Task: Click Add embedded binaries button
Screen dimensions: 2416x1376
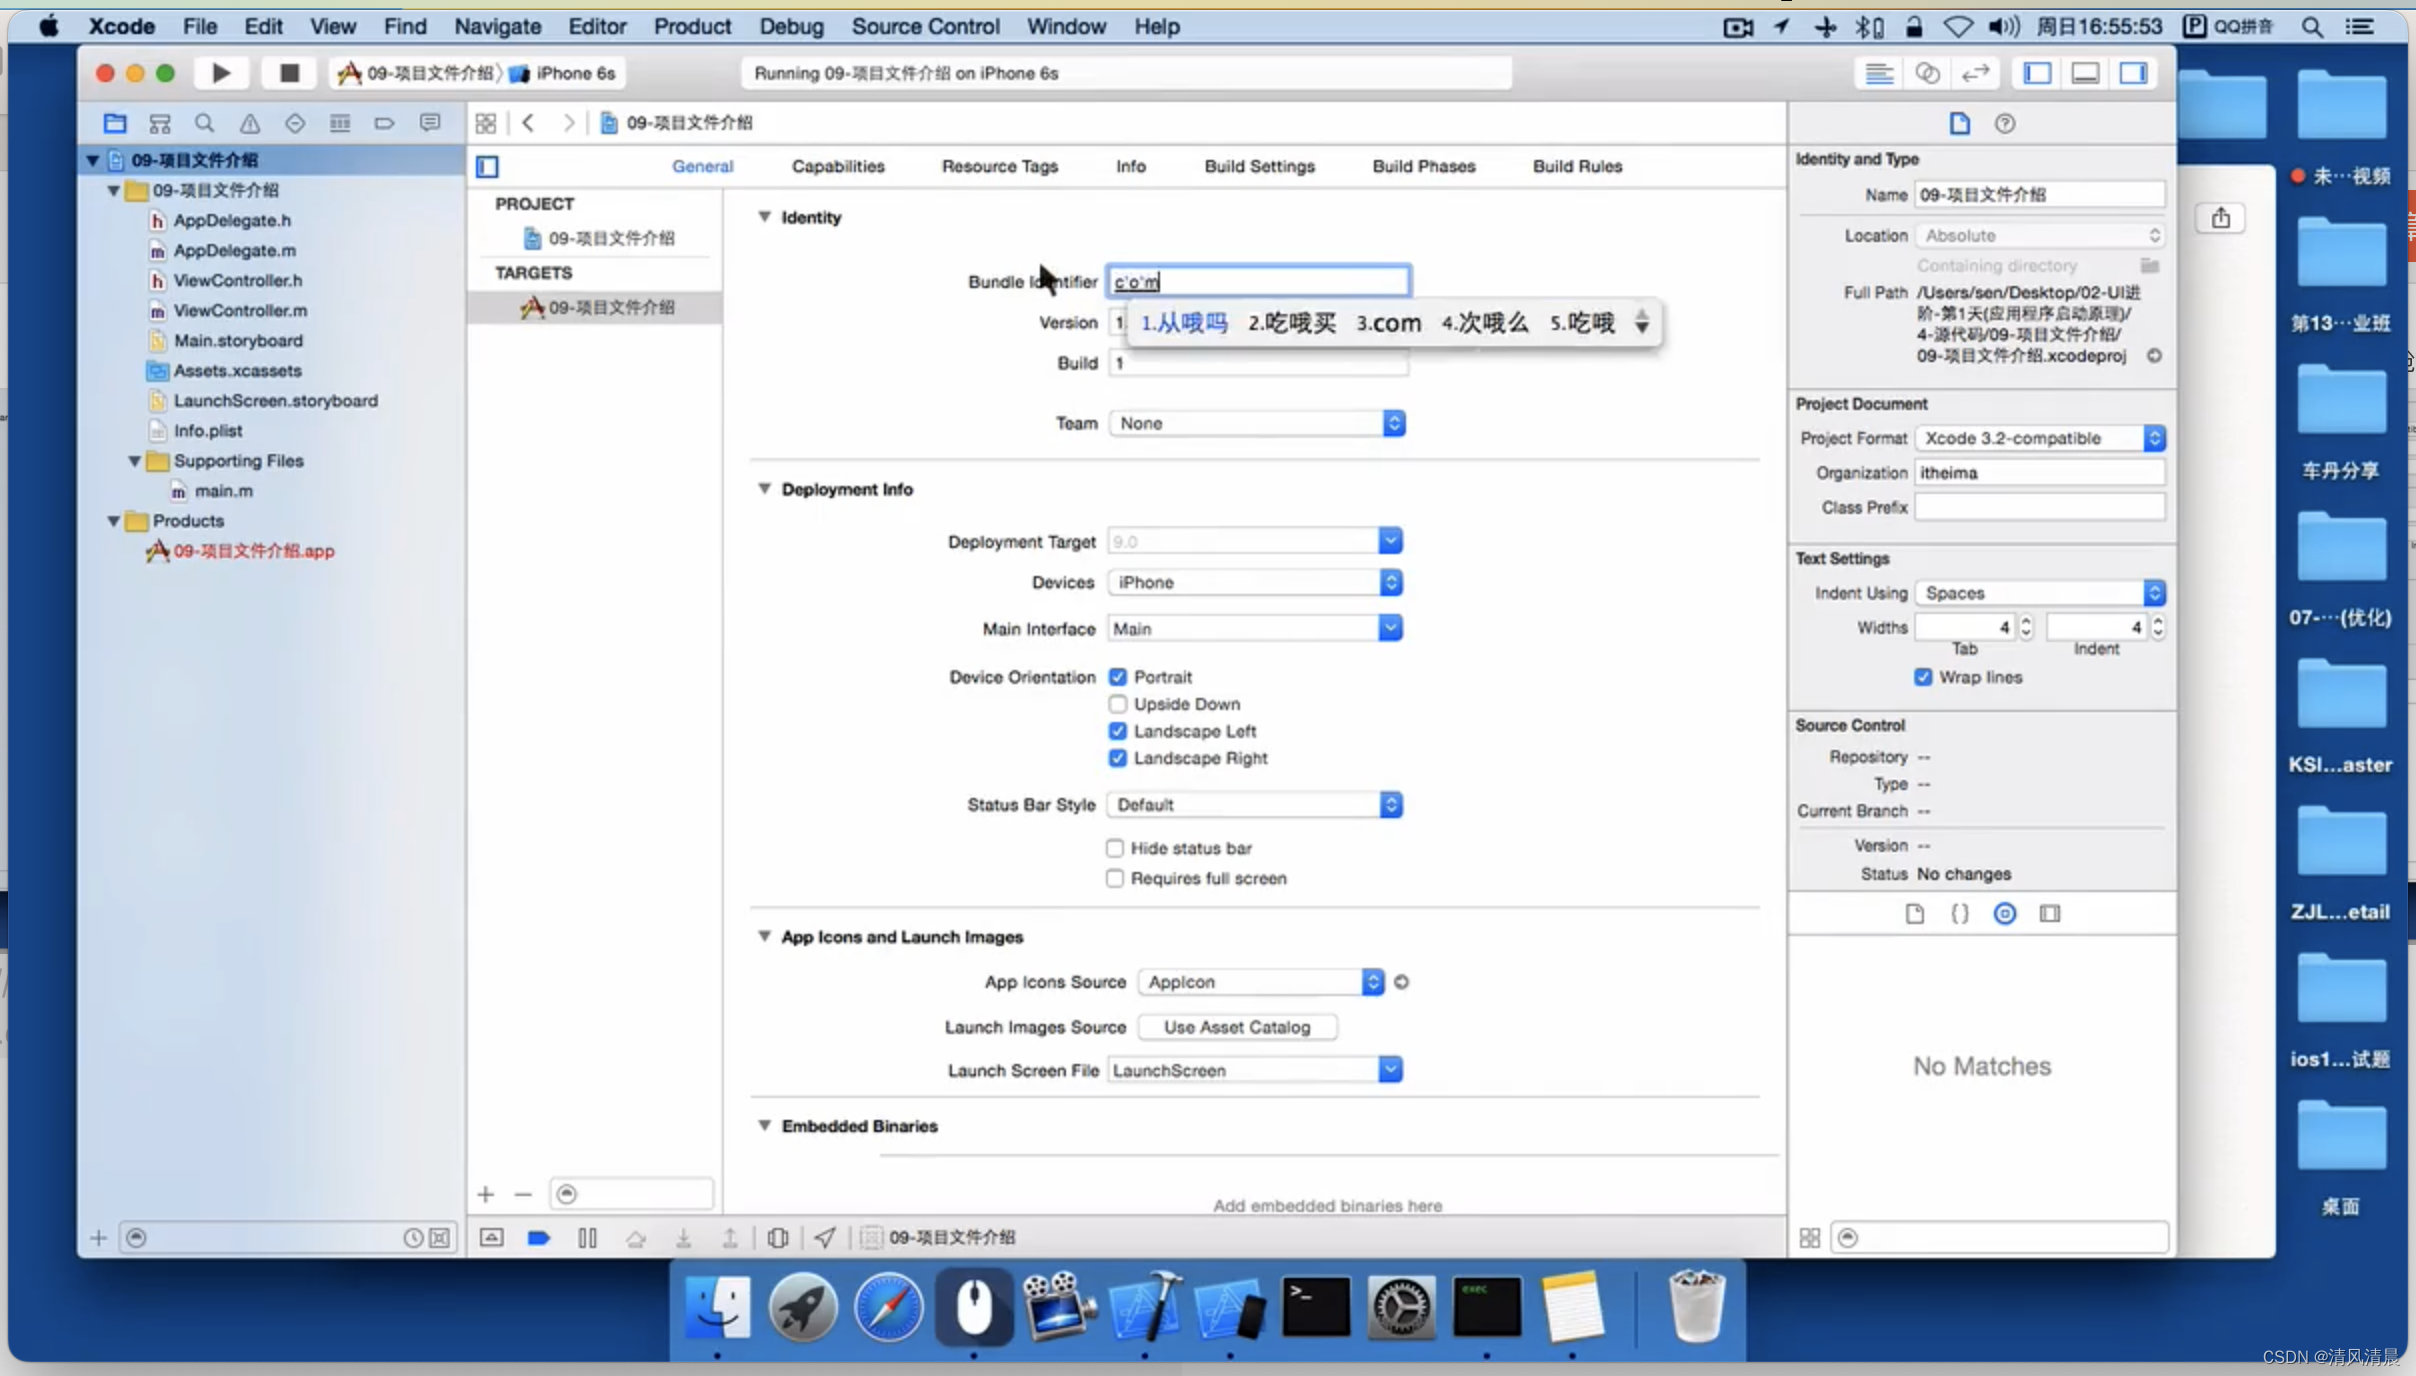Action: 488,1193
